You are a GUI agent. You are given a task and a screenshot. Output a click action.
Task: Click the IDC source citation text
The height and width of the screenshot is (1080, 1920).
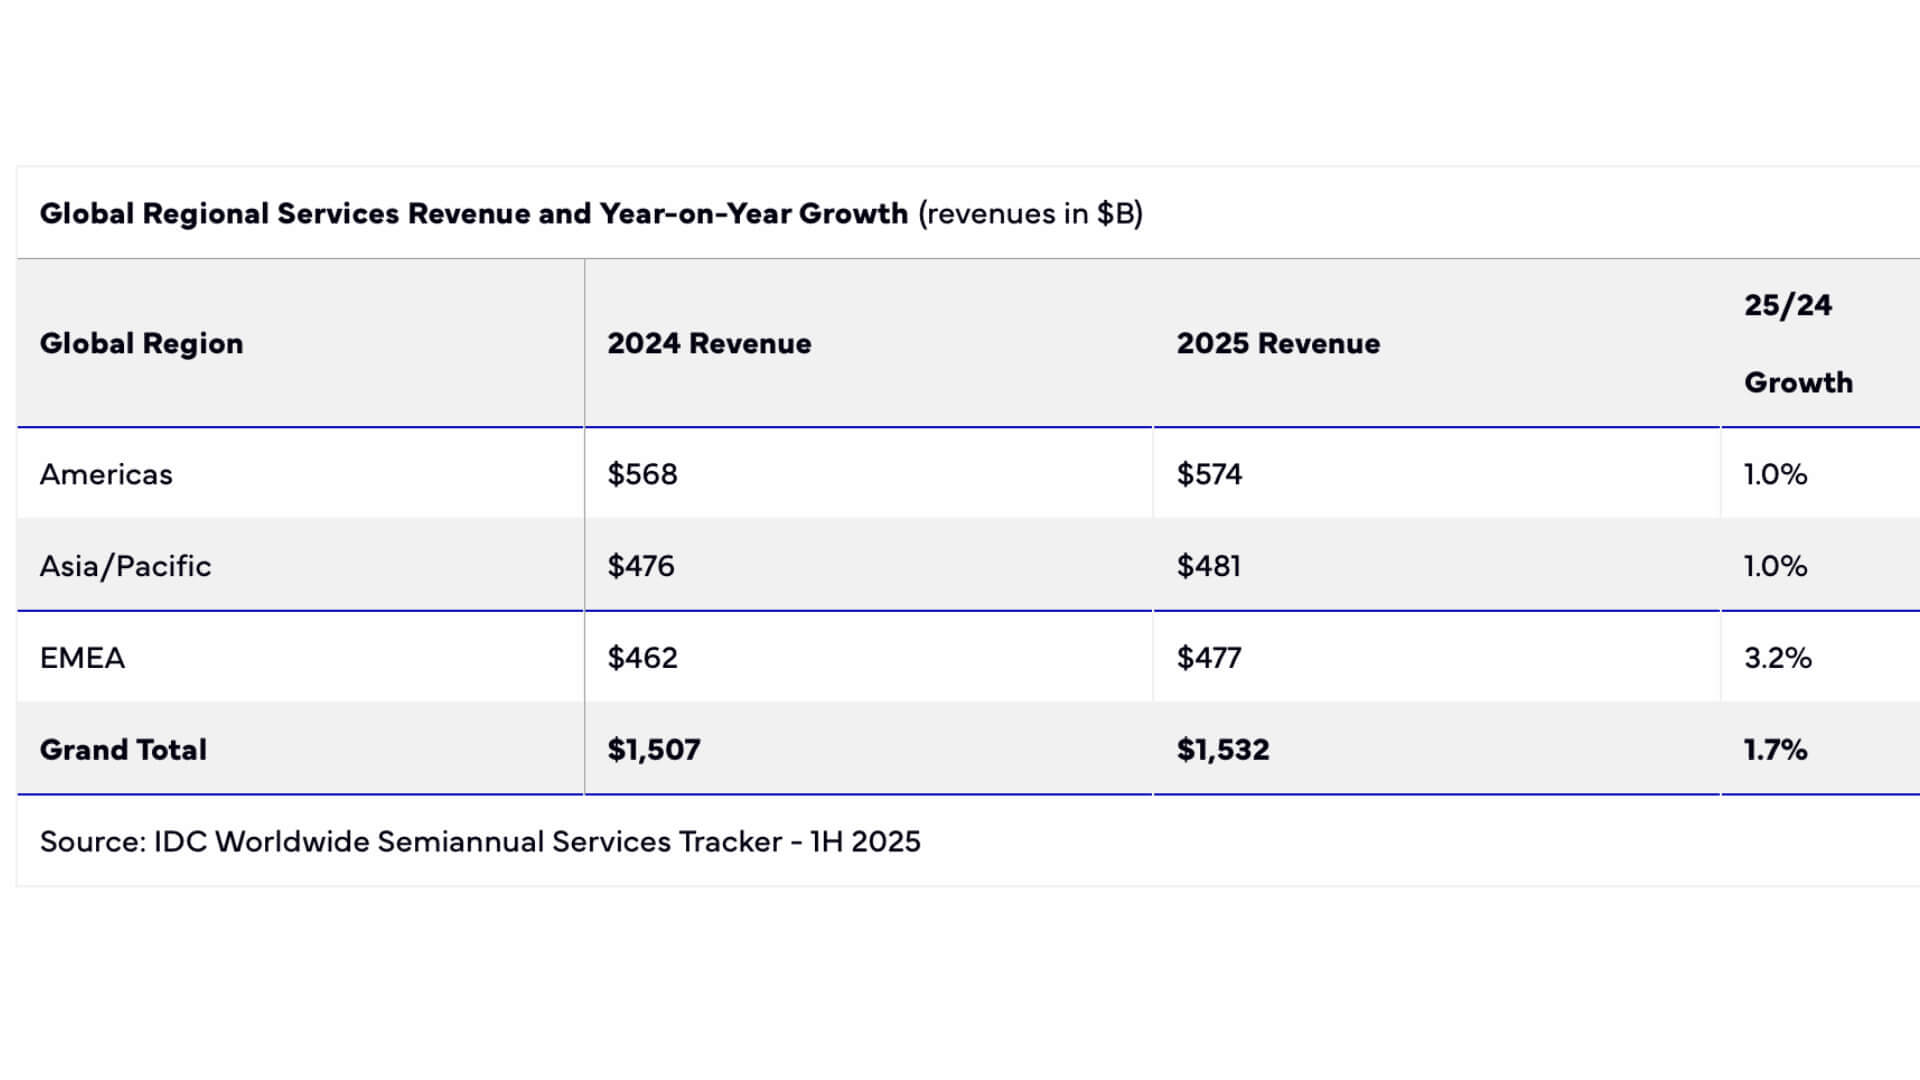pyautogui.click(x=480, y=842)
